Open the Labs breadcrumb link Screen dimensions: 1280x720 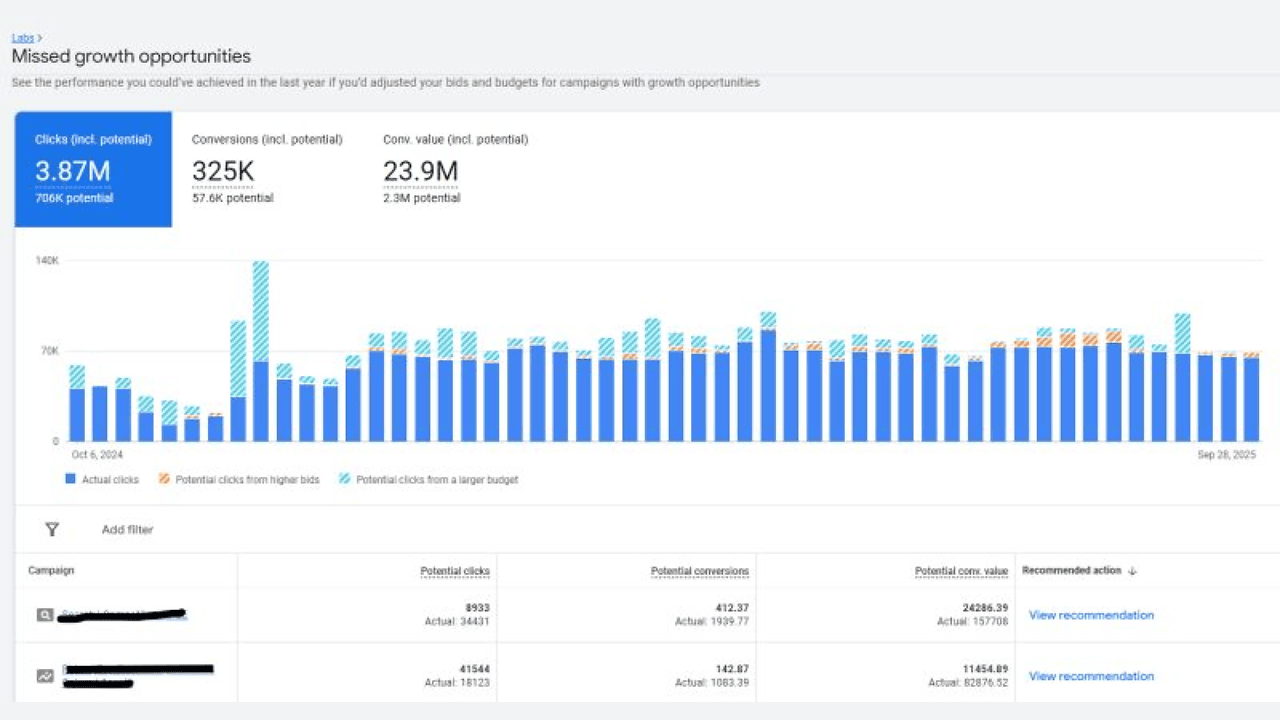(22, 38)
